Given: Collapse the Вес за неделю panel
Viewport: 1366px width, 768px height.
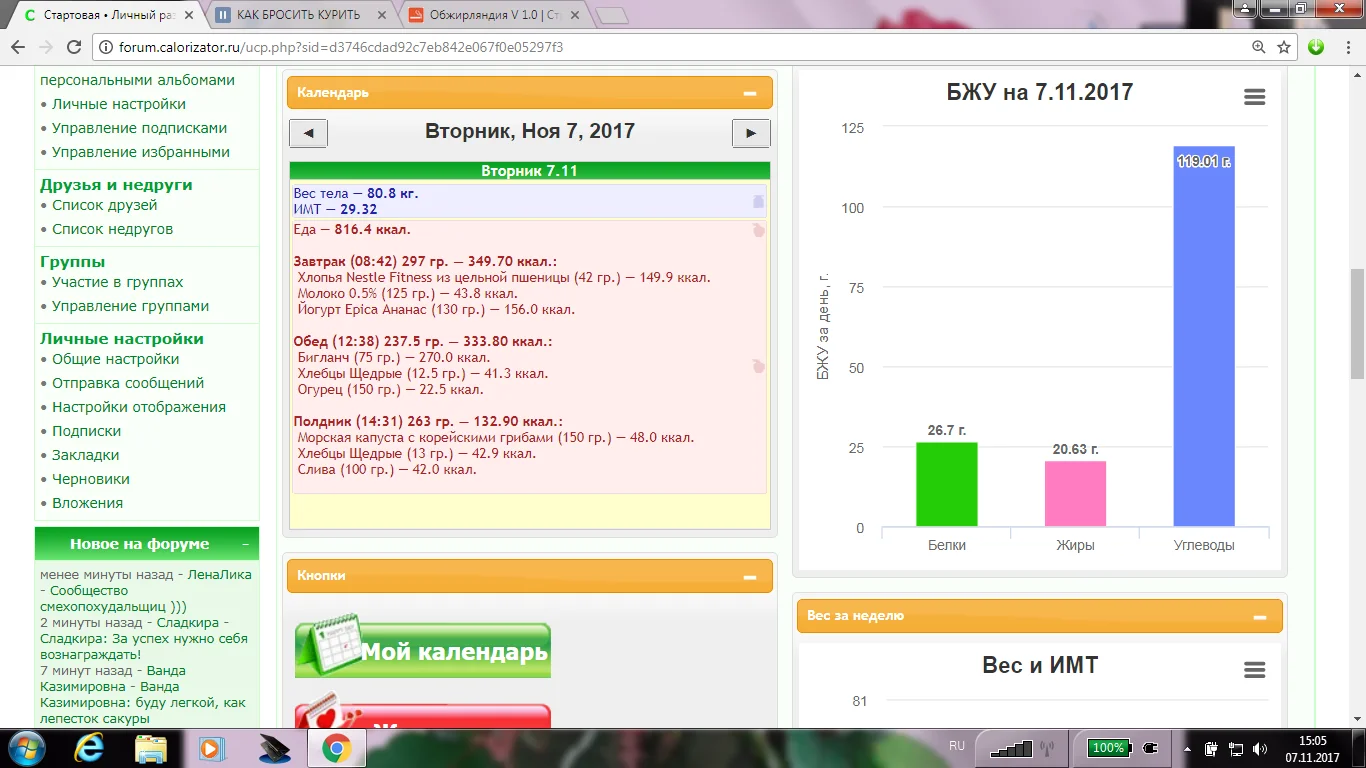Looking at the screenshot, I should (1259, 617).
